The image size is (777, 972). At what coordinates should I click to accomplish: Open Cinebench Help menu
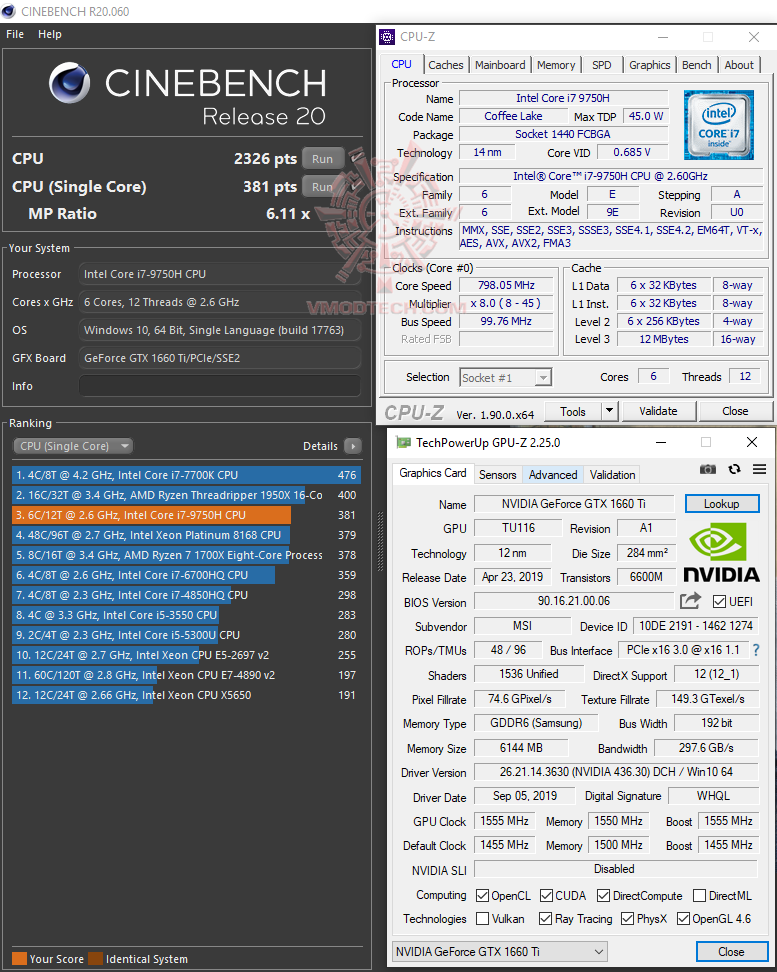point(50,34)
